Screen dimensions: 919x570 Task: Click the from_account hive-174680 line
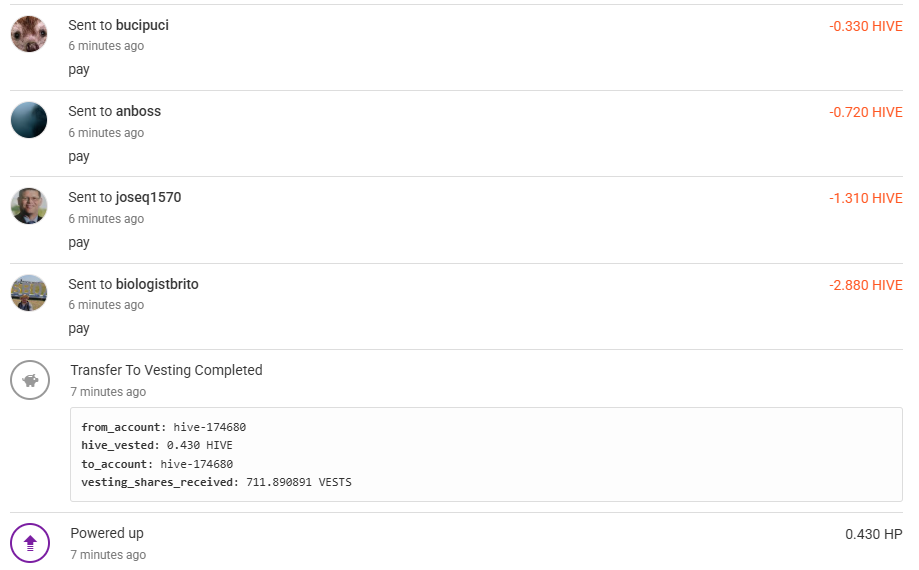pos(163,427)
